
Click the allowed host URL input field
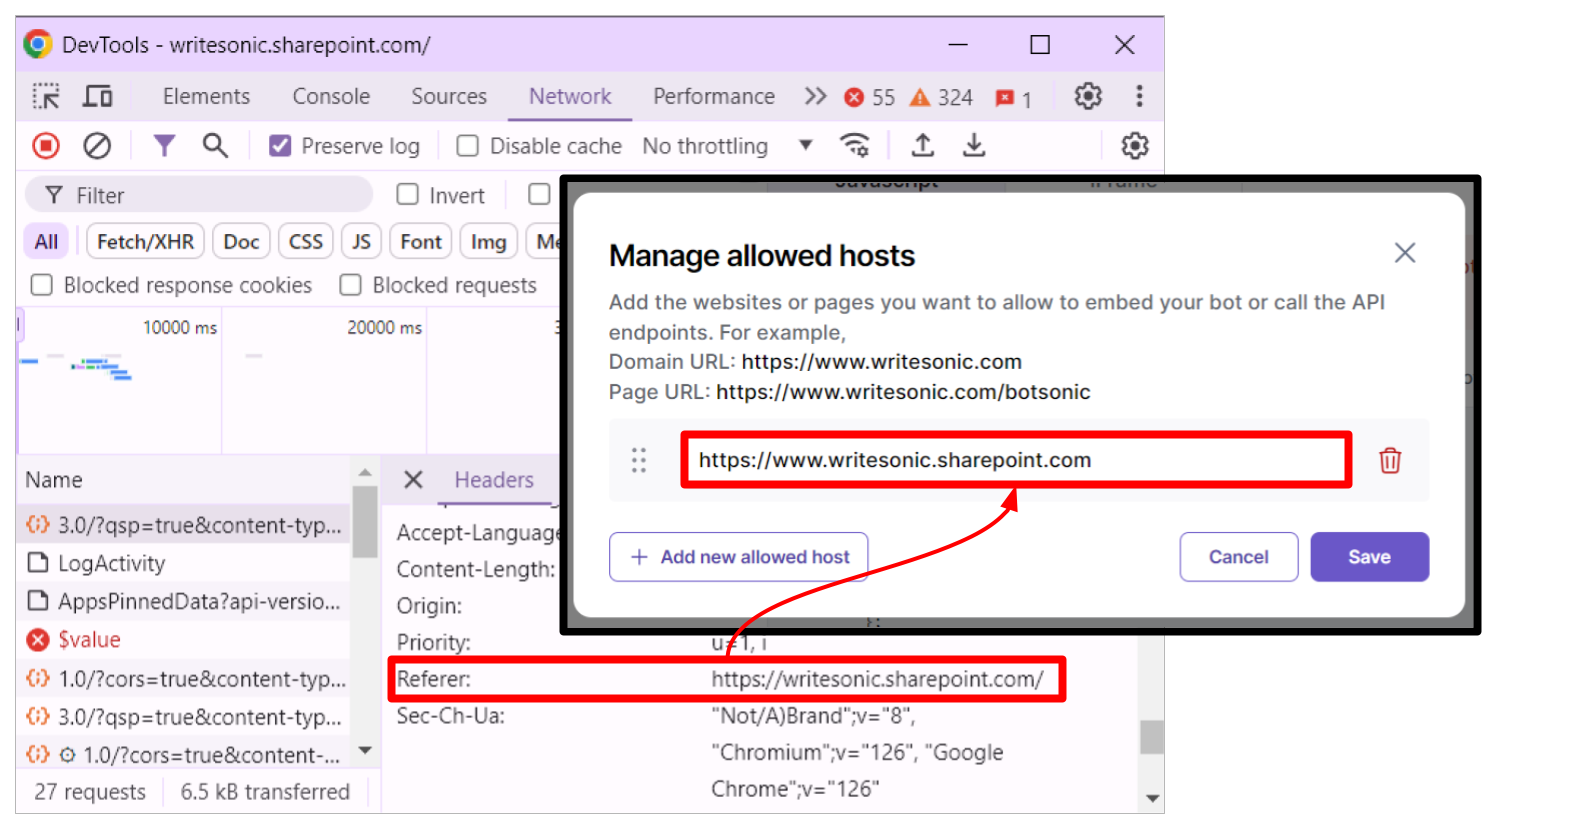pos(1016,460)
